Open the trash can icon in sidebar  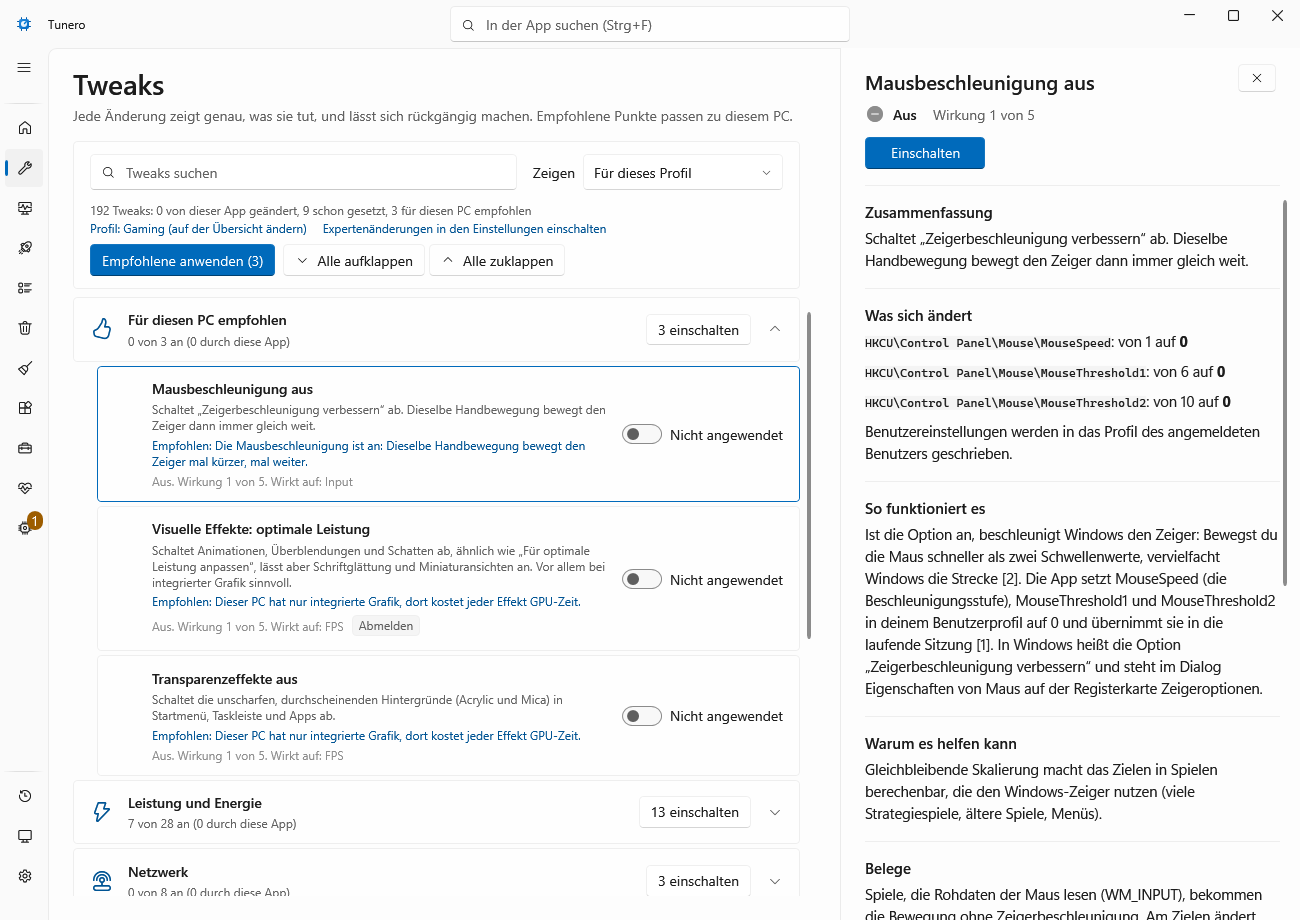(25, 327)
